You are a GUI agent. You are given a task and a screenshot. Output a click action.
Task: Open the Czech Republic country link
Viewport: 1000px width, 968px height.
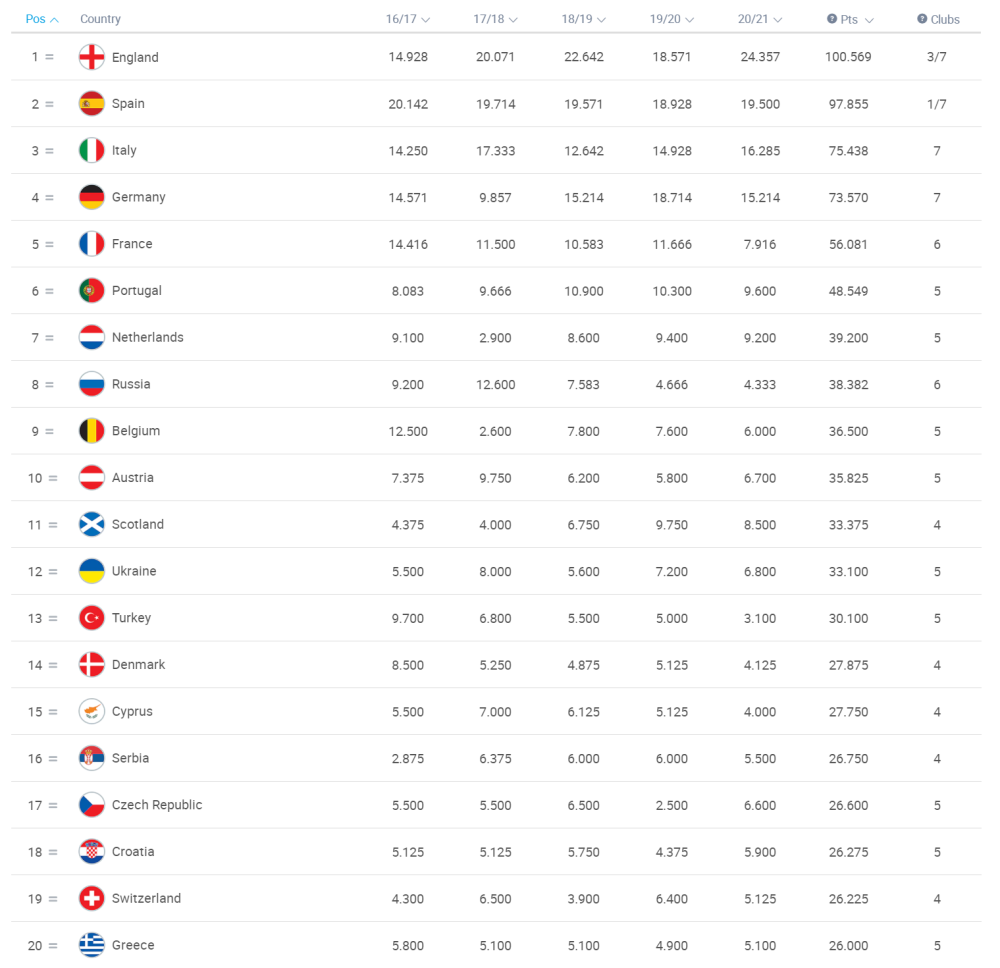[157, 805]
